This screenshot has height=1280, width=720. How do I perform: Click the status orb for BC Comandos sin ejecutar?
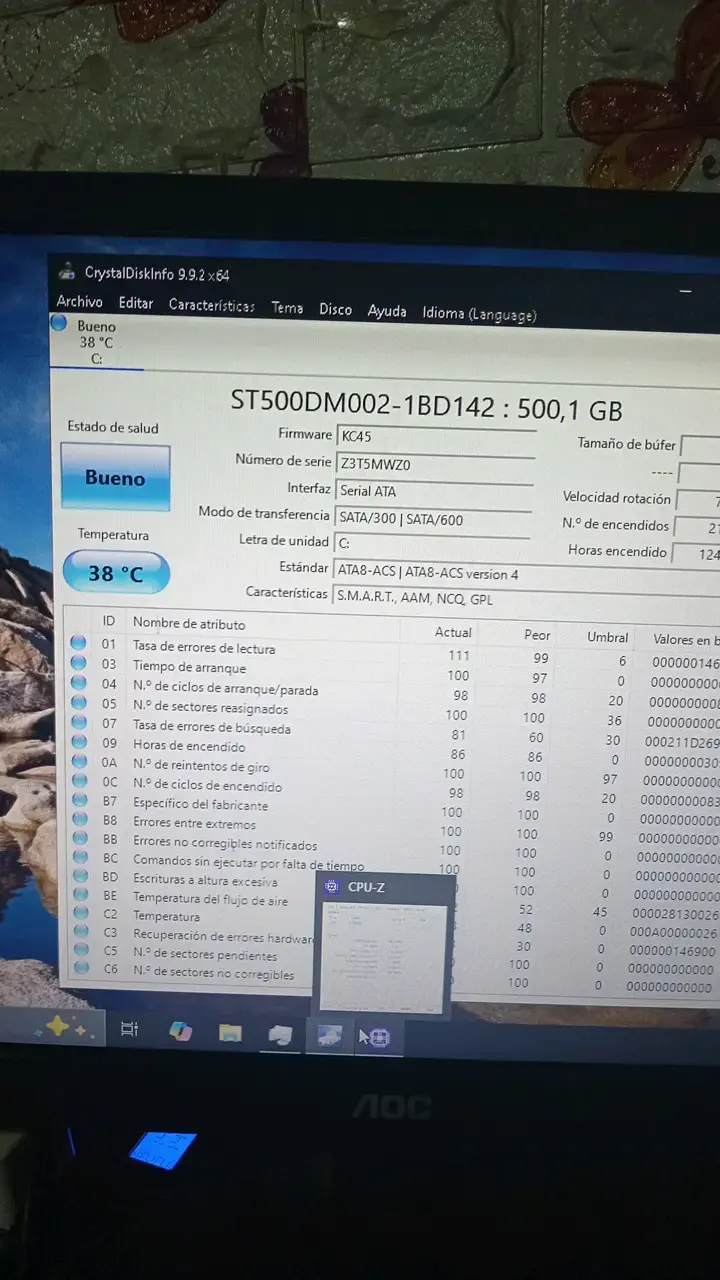(x=80, y=858)
